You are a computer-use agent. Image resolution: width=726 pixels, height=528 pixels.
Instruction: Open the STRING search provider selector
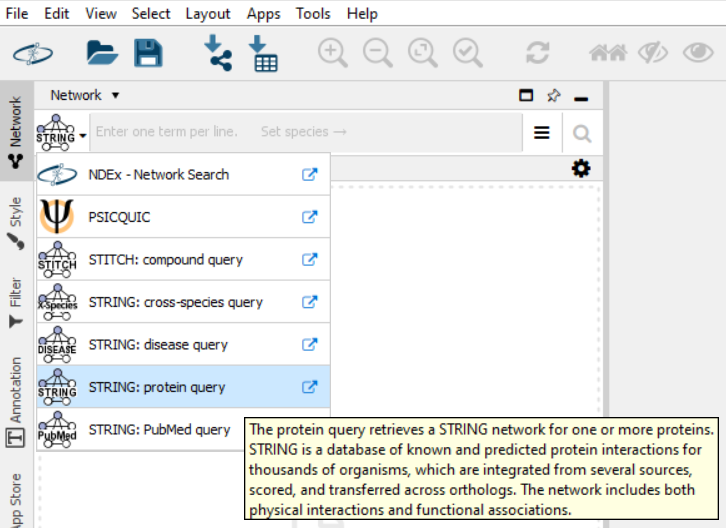pyautogui.click(x=61, y=132)
